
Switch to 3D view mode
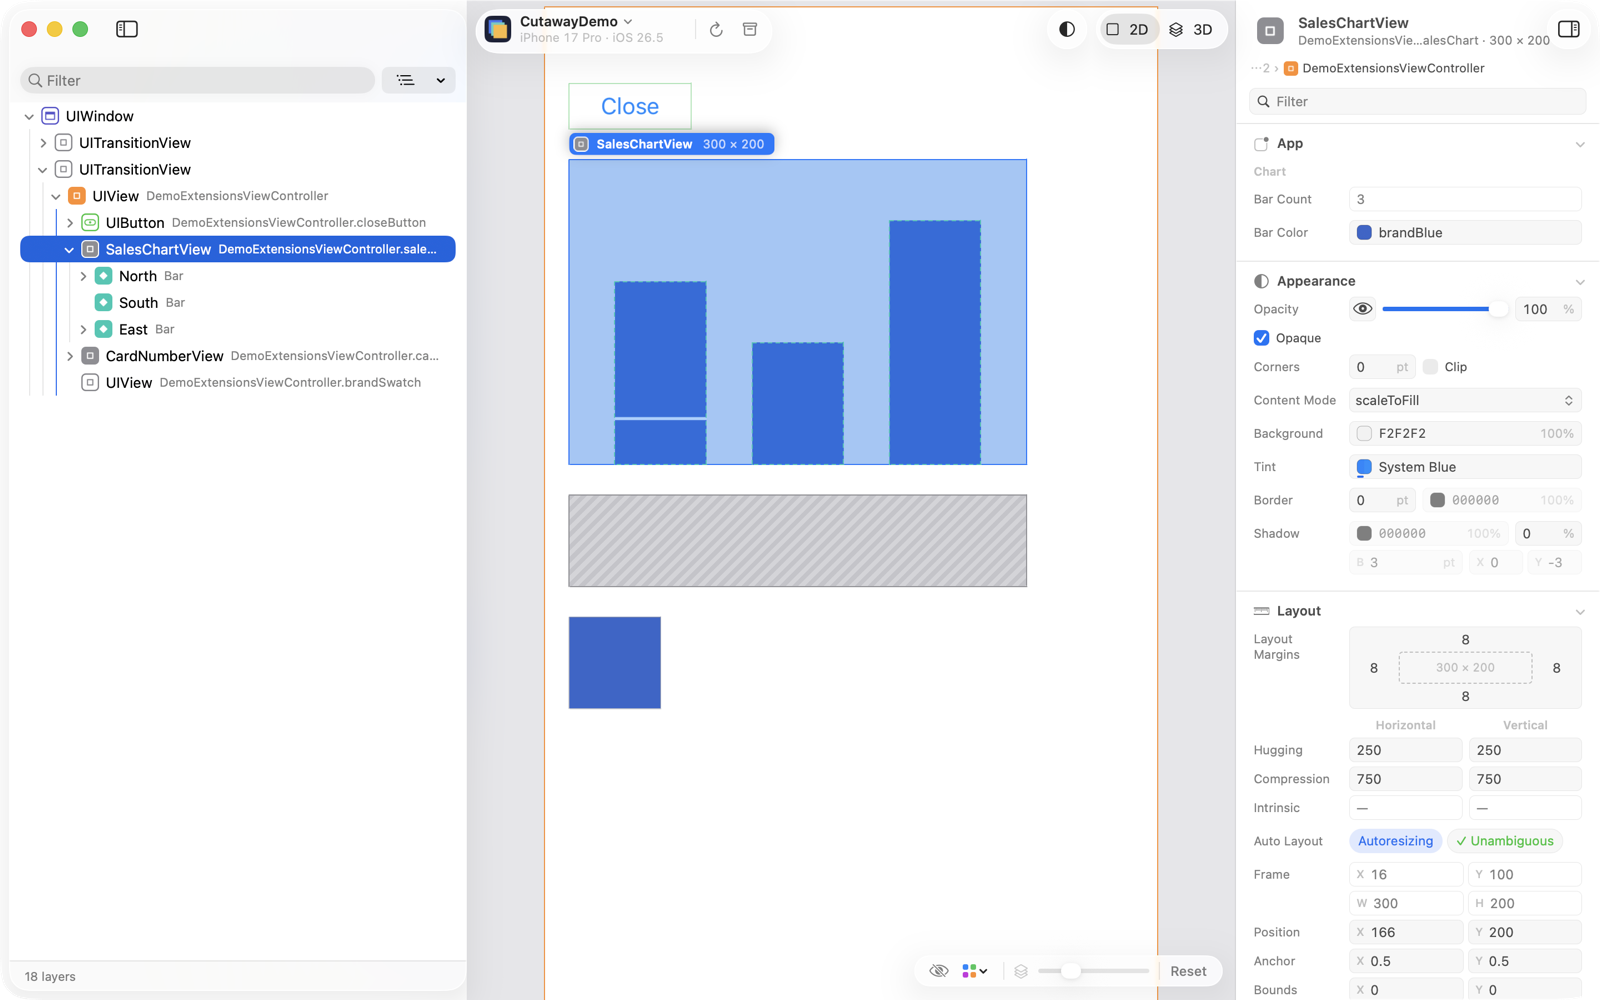click(x=1191, y=30)
